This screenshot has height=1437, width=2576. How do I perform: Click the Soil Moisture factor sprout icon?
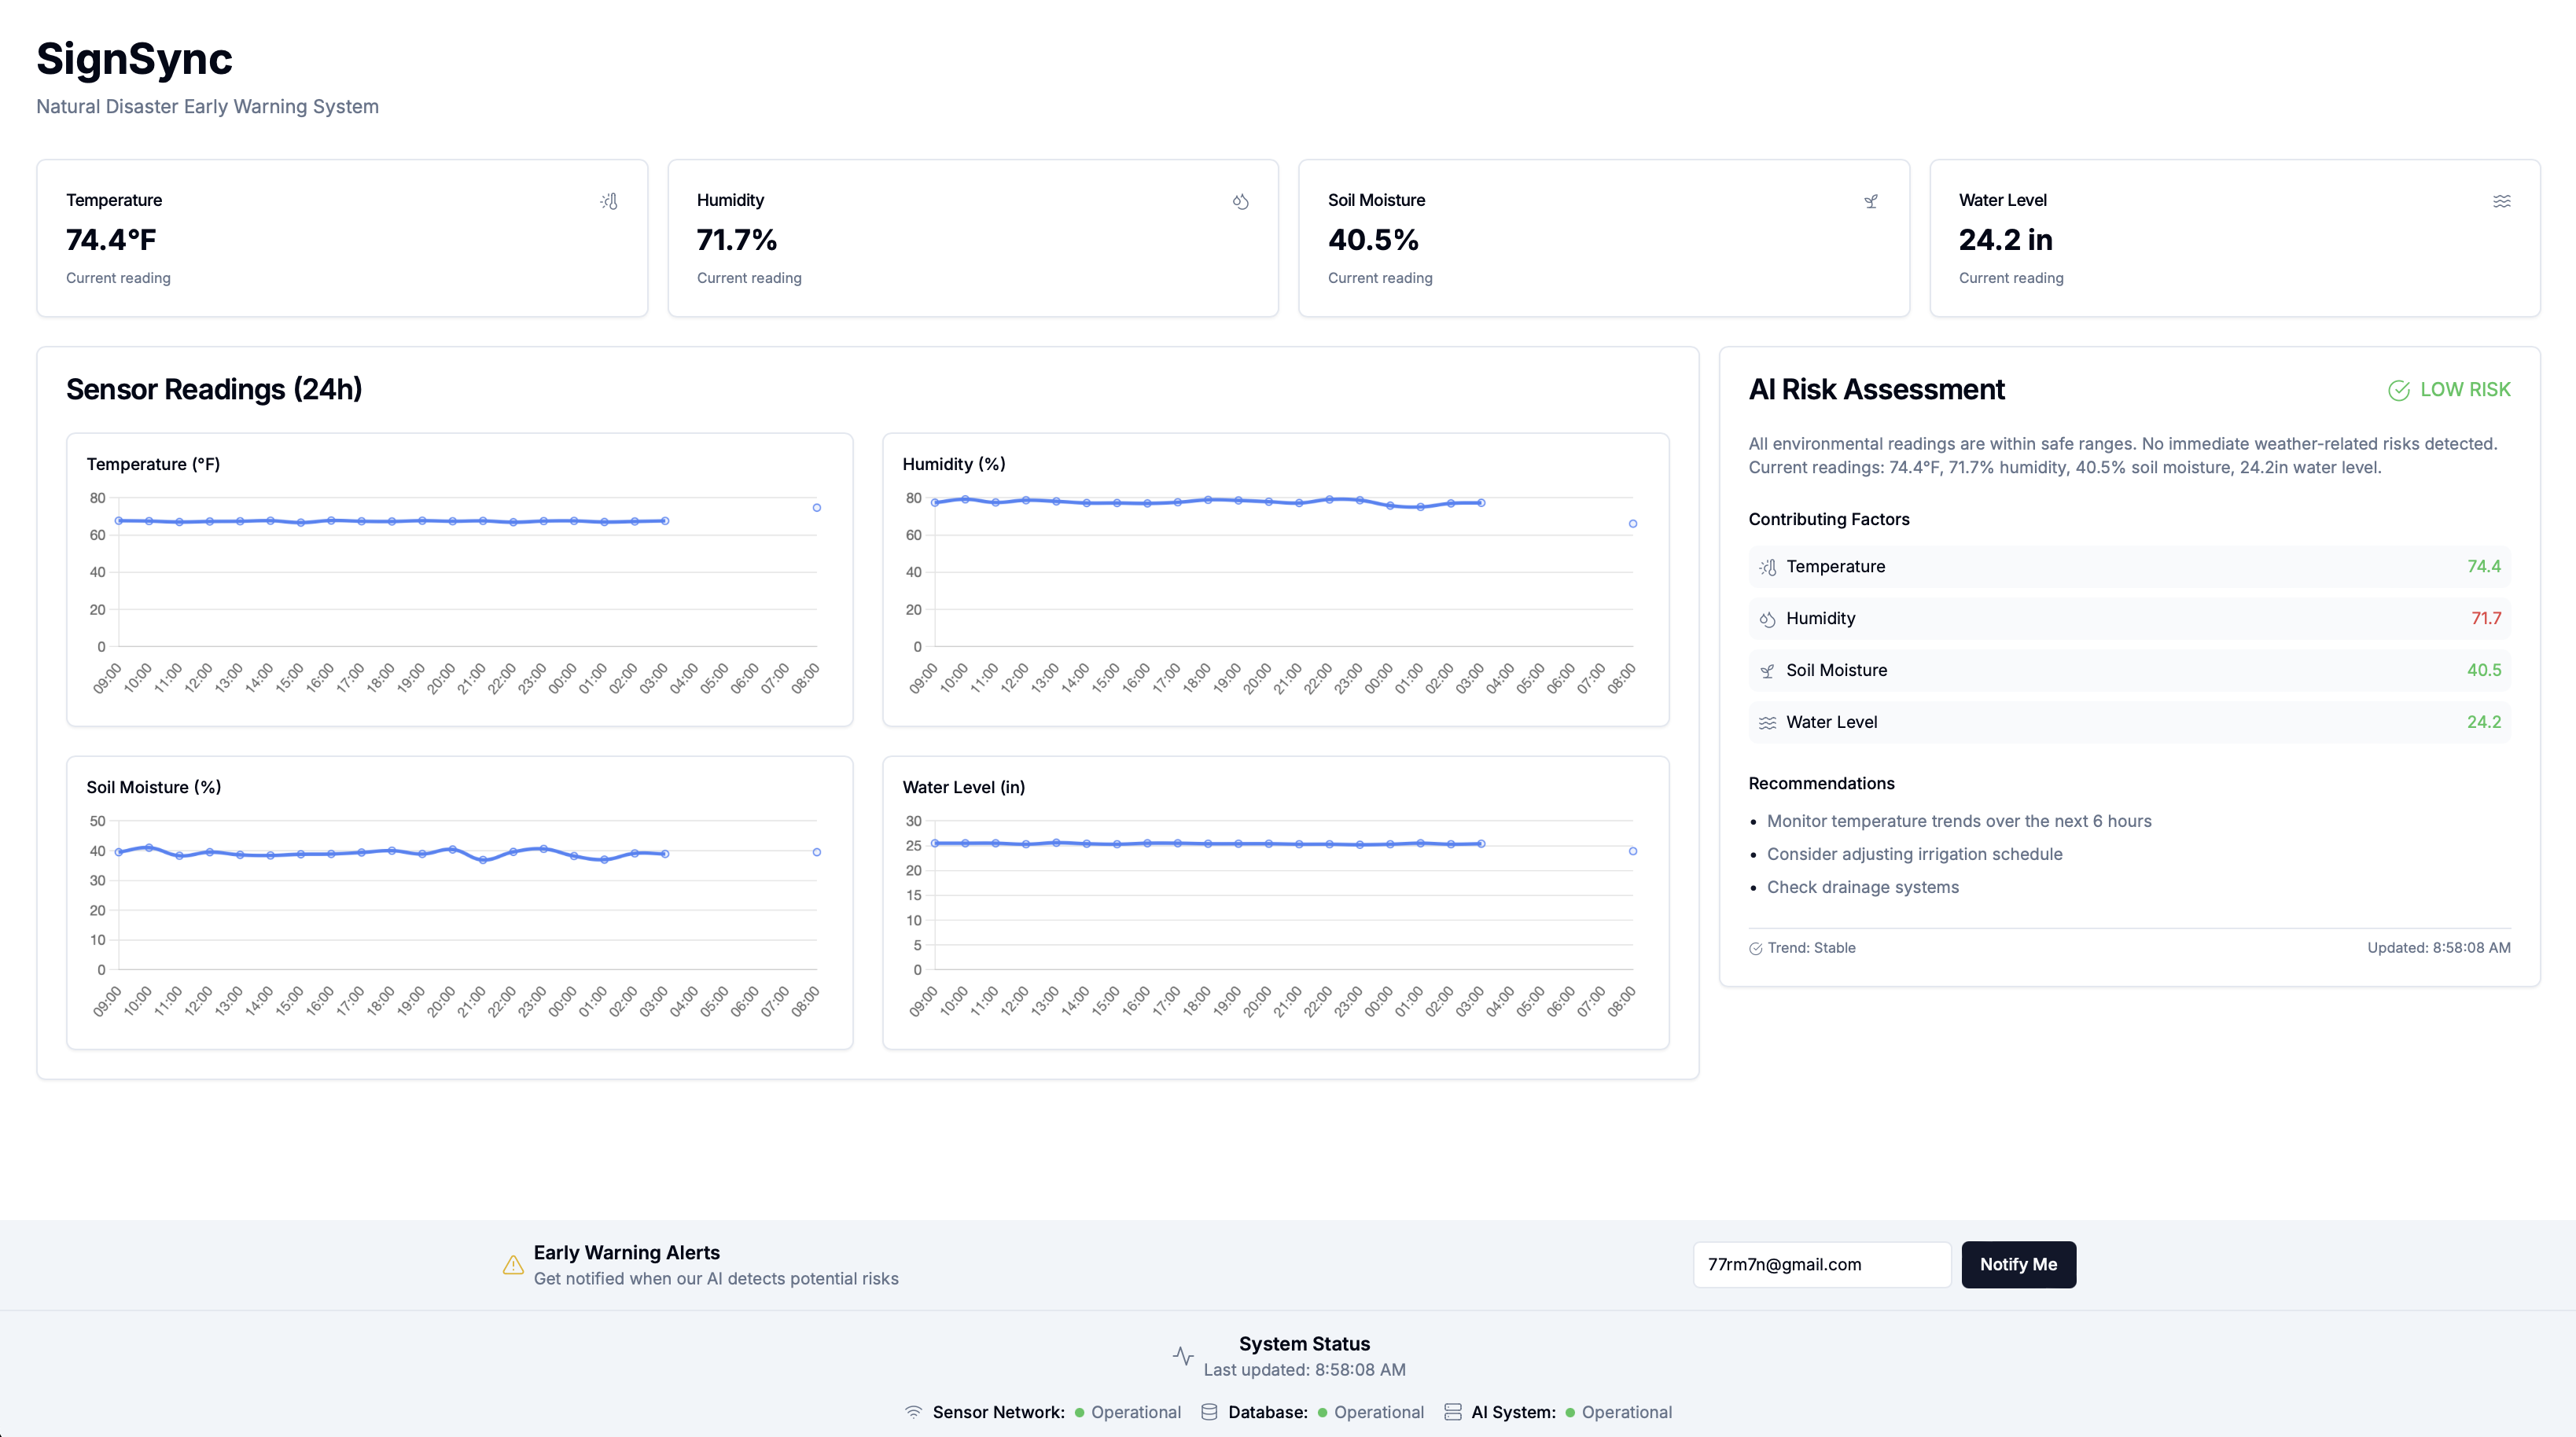click(x=1767, y=671)
